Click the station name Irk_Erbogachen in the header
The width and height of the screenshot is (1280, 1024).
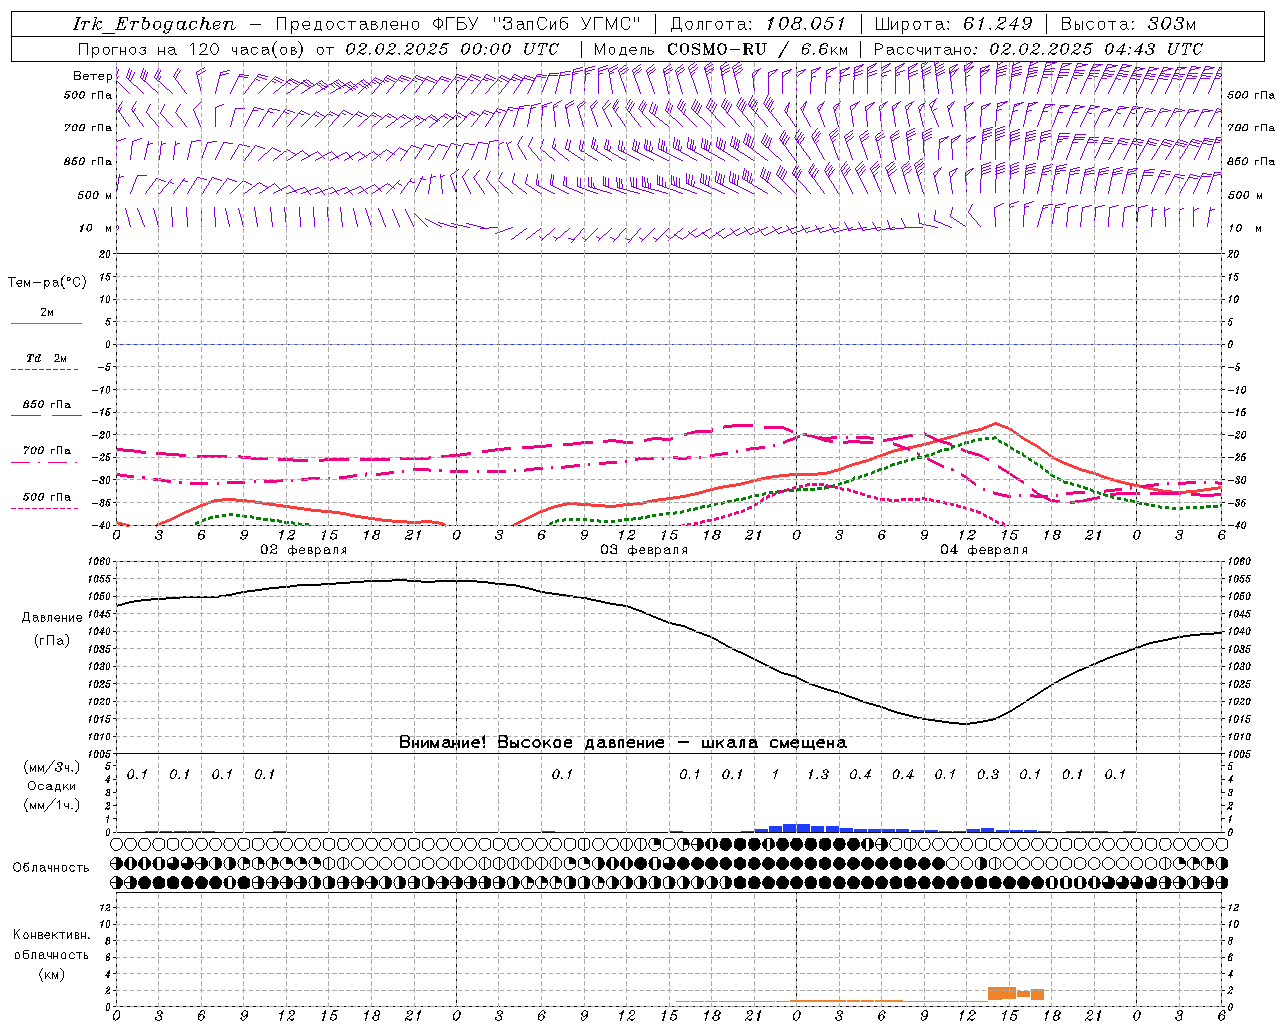pos(154,24)
